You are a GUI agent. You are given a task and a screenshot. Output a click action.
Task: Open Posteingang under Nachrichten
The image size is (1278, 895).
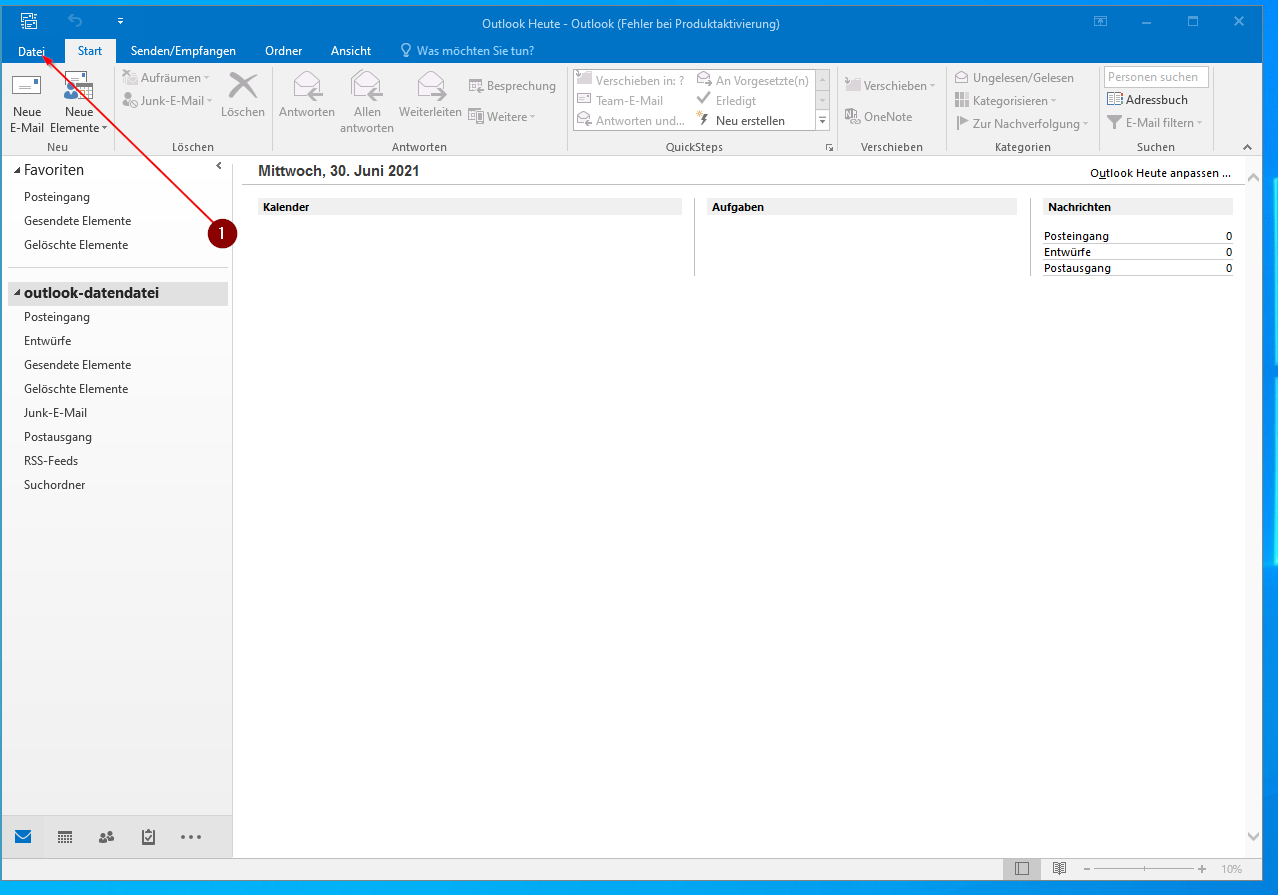tap(1076, 236)
